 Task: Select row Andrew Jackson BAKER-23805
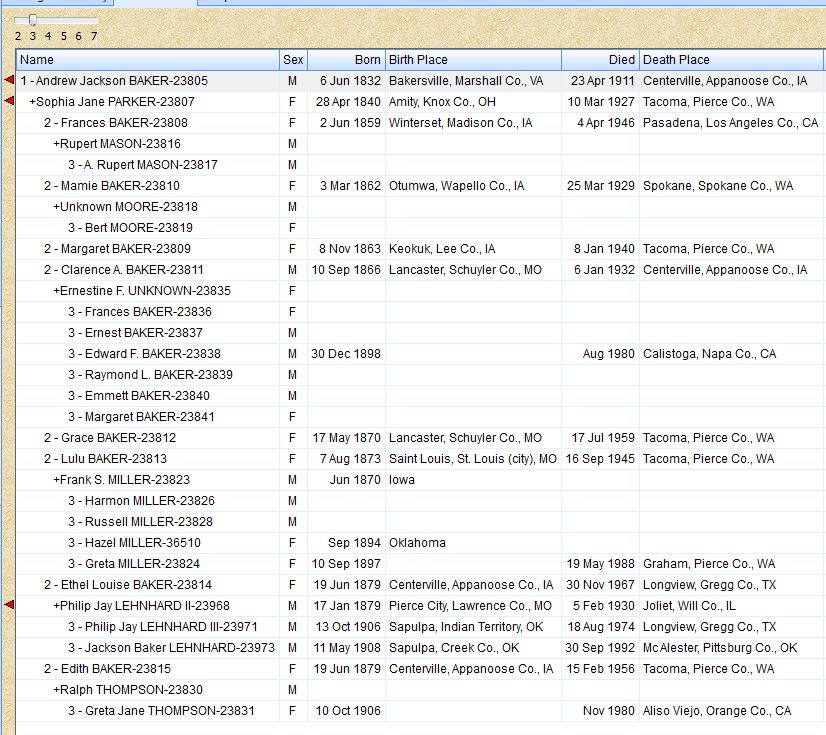(x=420, y=81)
